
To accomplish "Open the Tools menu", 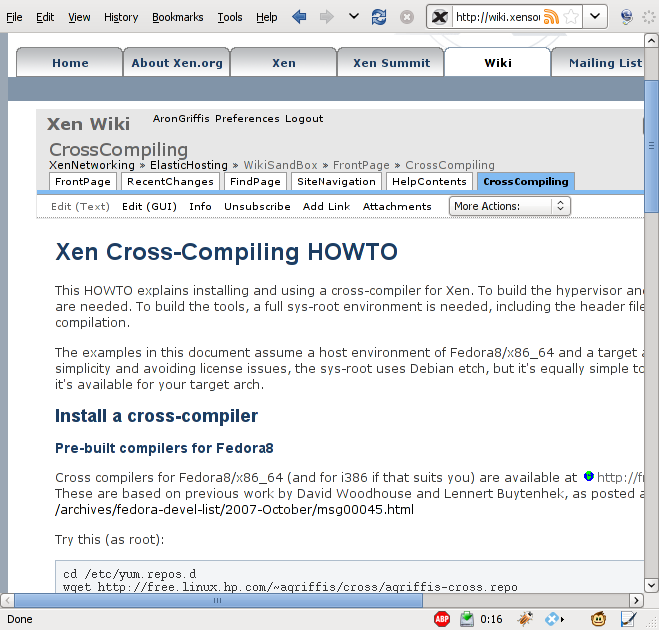I will (229, 17).
